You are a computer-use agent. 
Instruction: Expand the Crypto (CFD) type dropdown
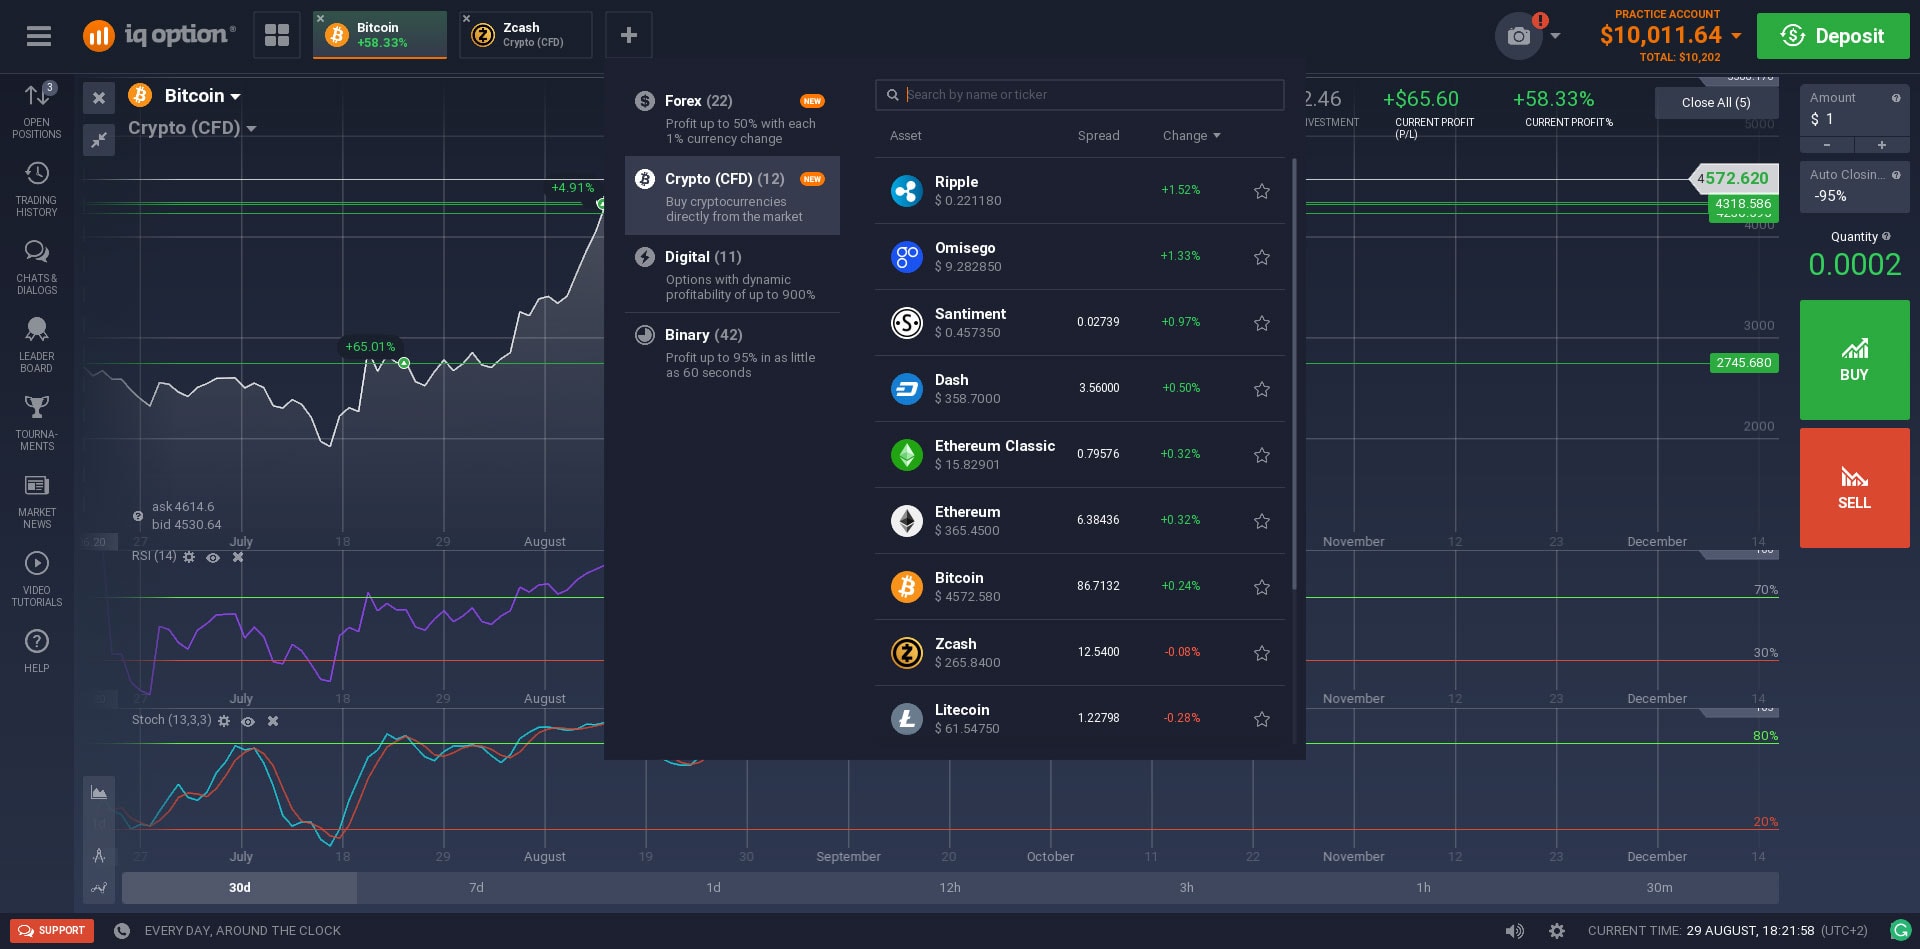(251, 129)
